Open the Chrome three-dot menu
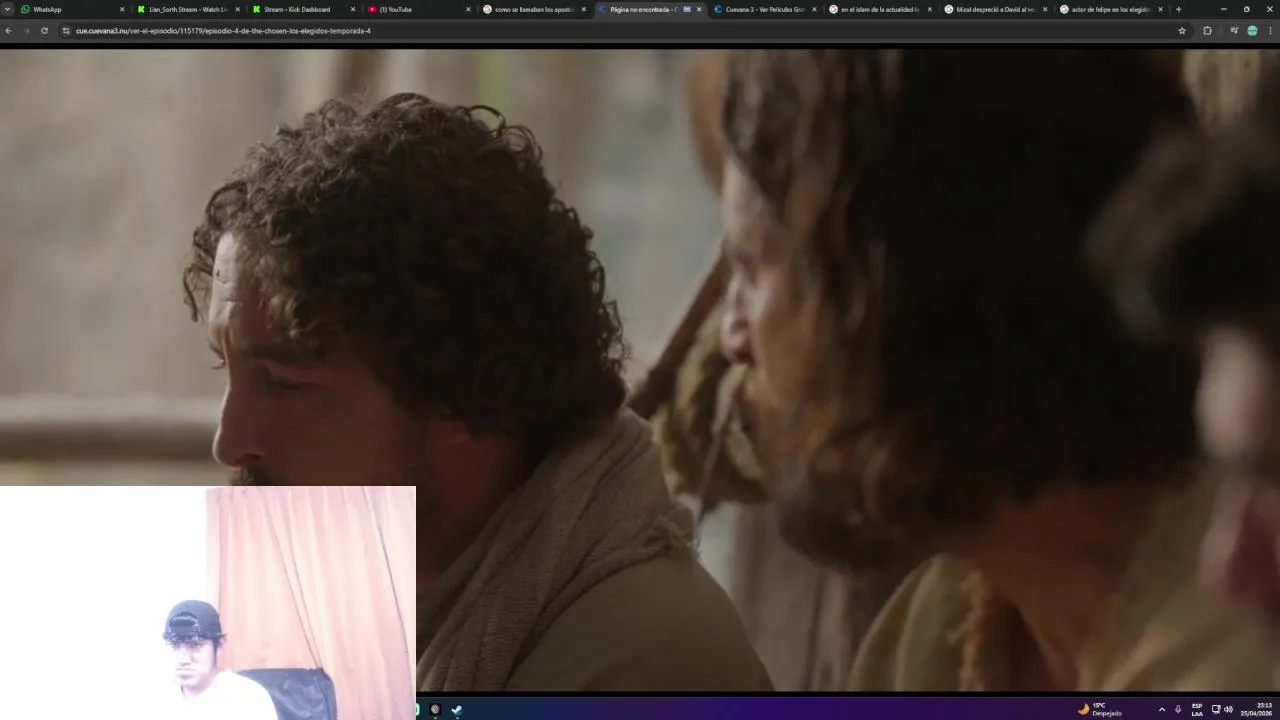The height and width of the screenshot is (720, 1280). (x=1270, y=31)
